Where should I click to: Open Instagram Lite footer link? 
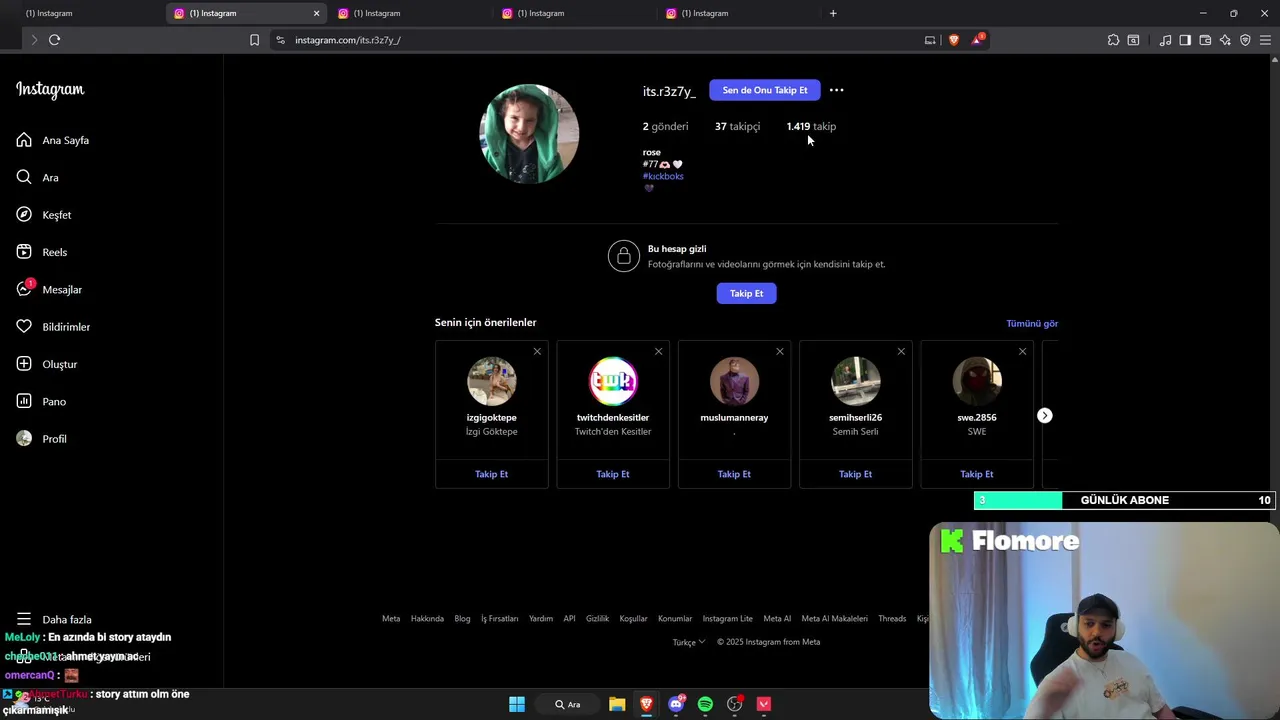pos(727,619)
